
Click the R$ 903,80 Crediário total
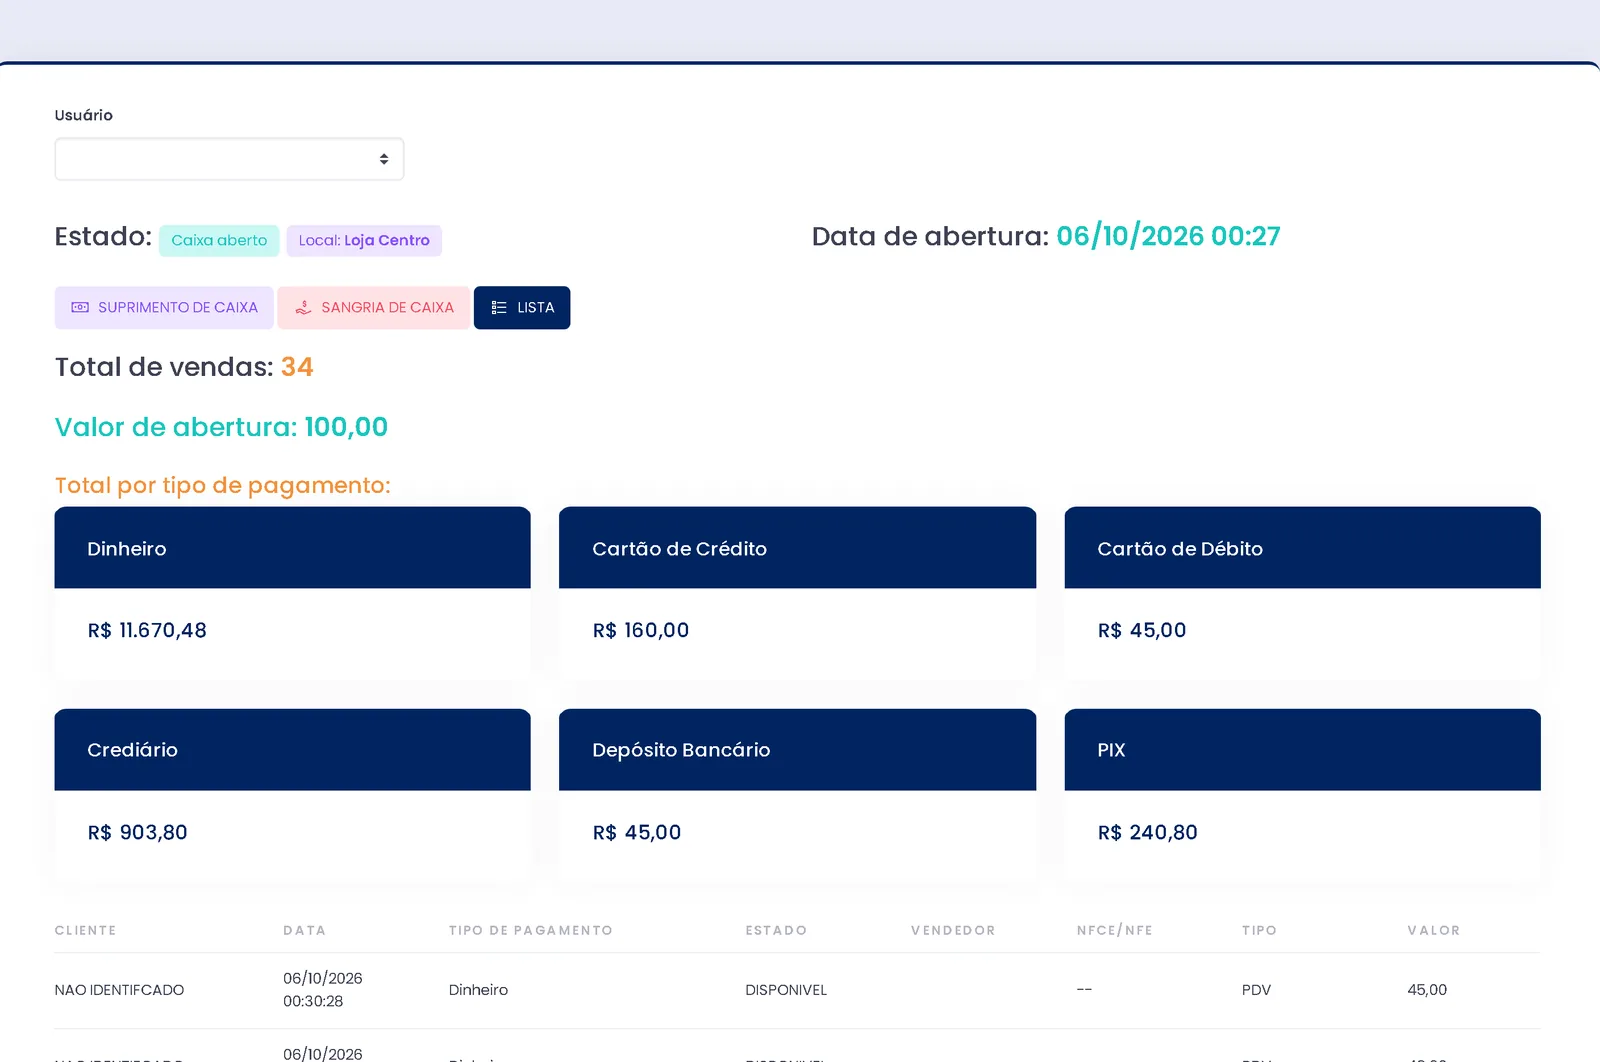(x=137, y=833)
